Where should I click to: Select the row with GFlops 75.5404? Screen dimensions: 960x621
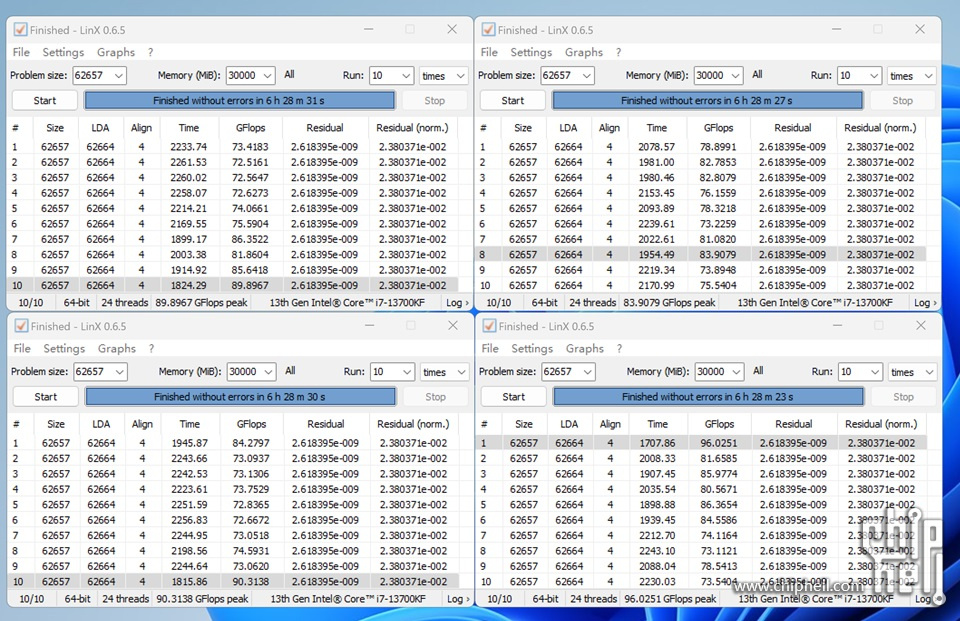[x=700, y=285]
